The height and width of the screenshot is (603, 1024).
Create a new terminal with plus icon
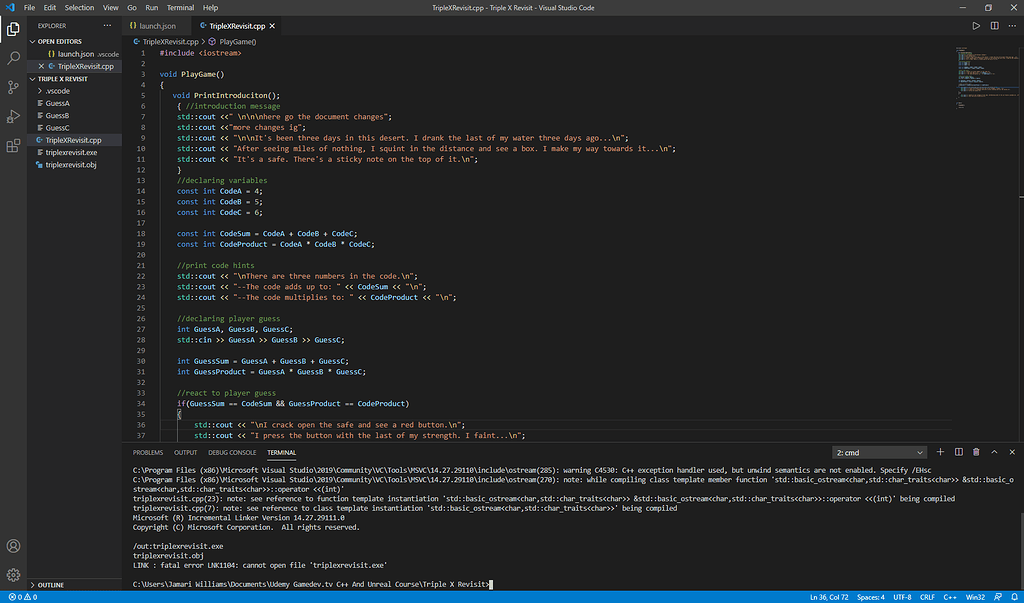coord(940,452)
